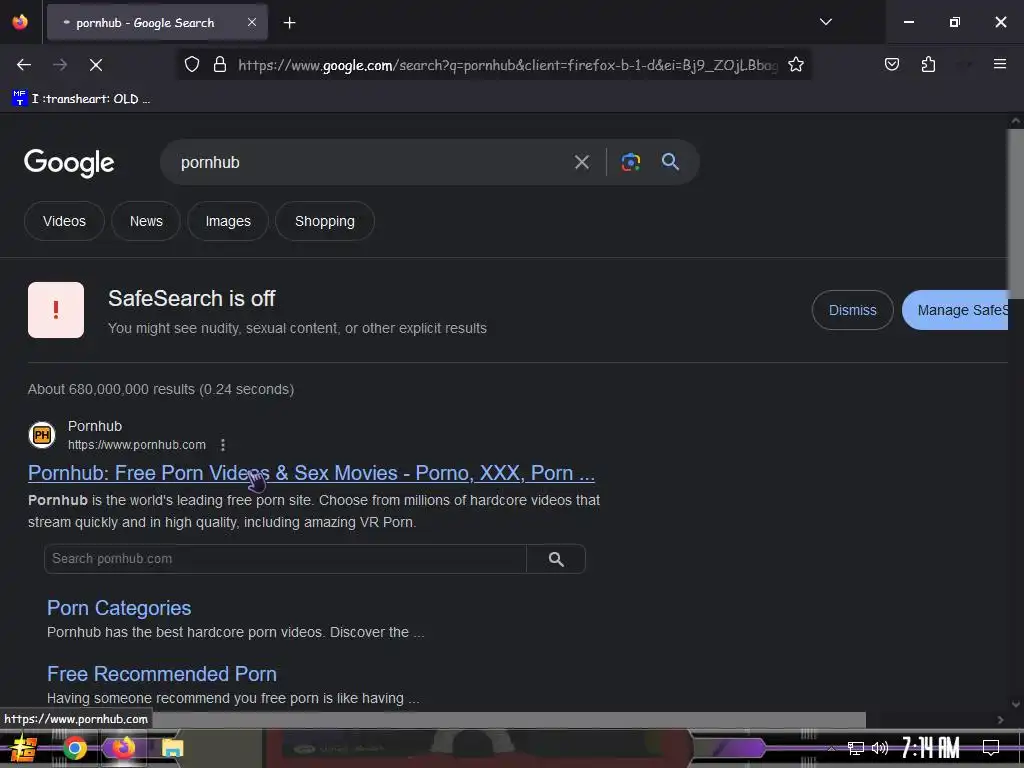Viewport: 1024px width, 768px height.
Task: Launch Chrome from the taskbar
Action: point(74,748)
